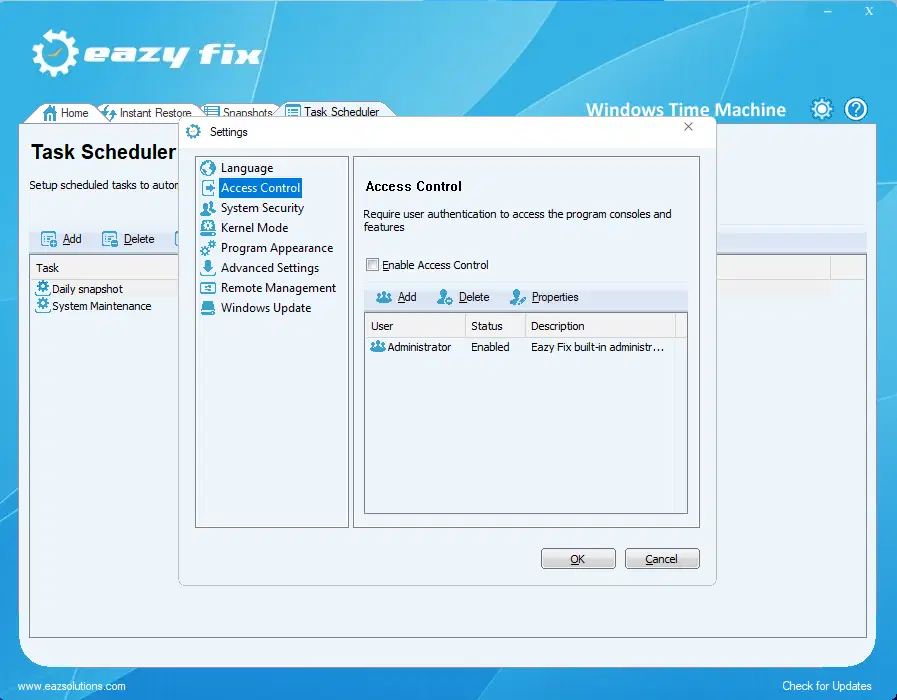Screen dimensions: 897x700
Task: Click the Remote Management icon
Action: (208, 288)
